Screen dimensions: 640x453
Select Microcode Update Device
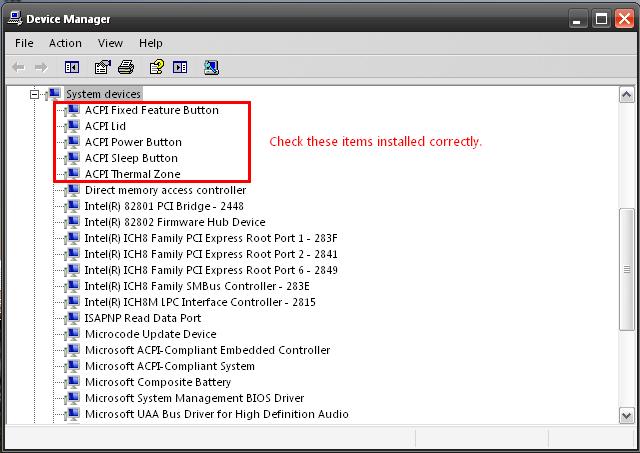[150, 334]
